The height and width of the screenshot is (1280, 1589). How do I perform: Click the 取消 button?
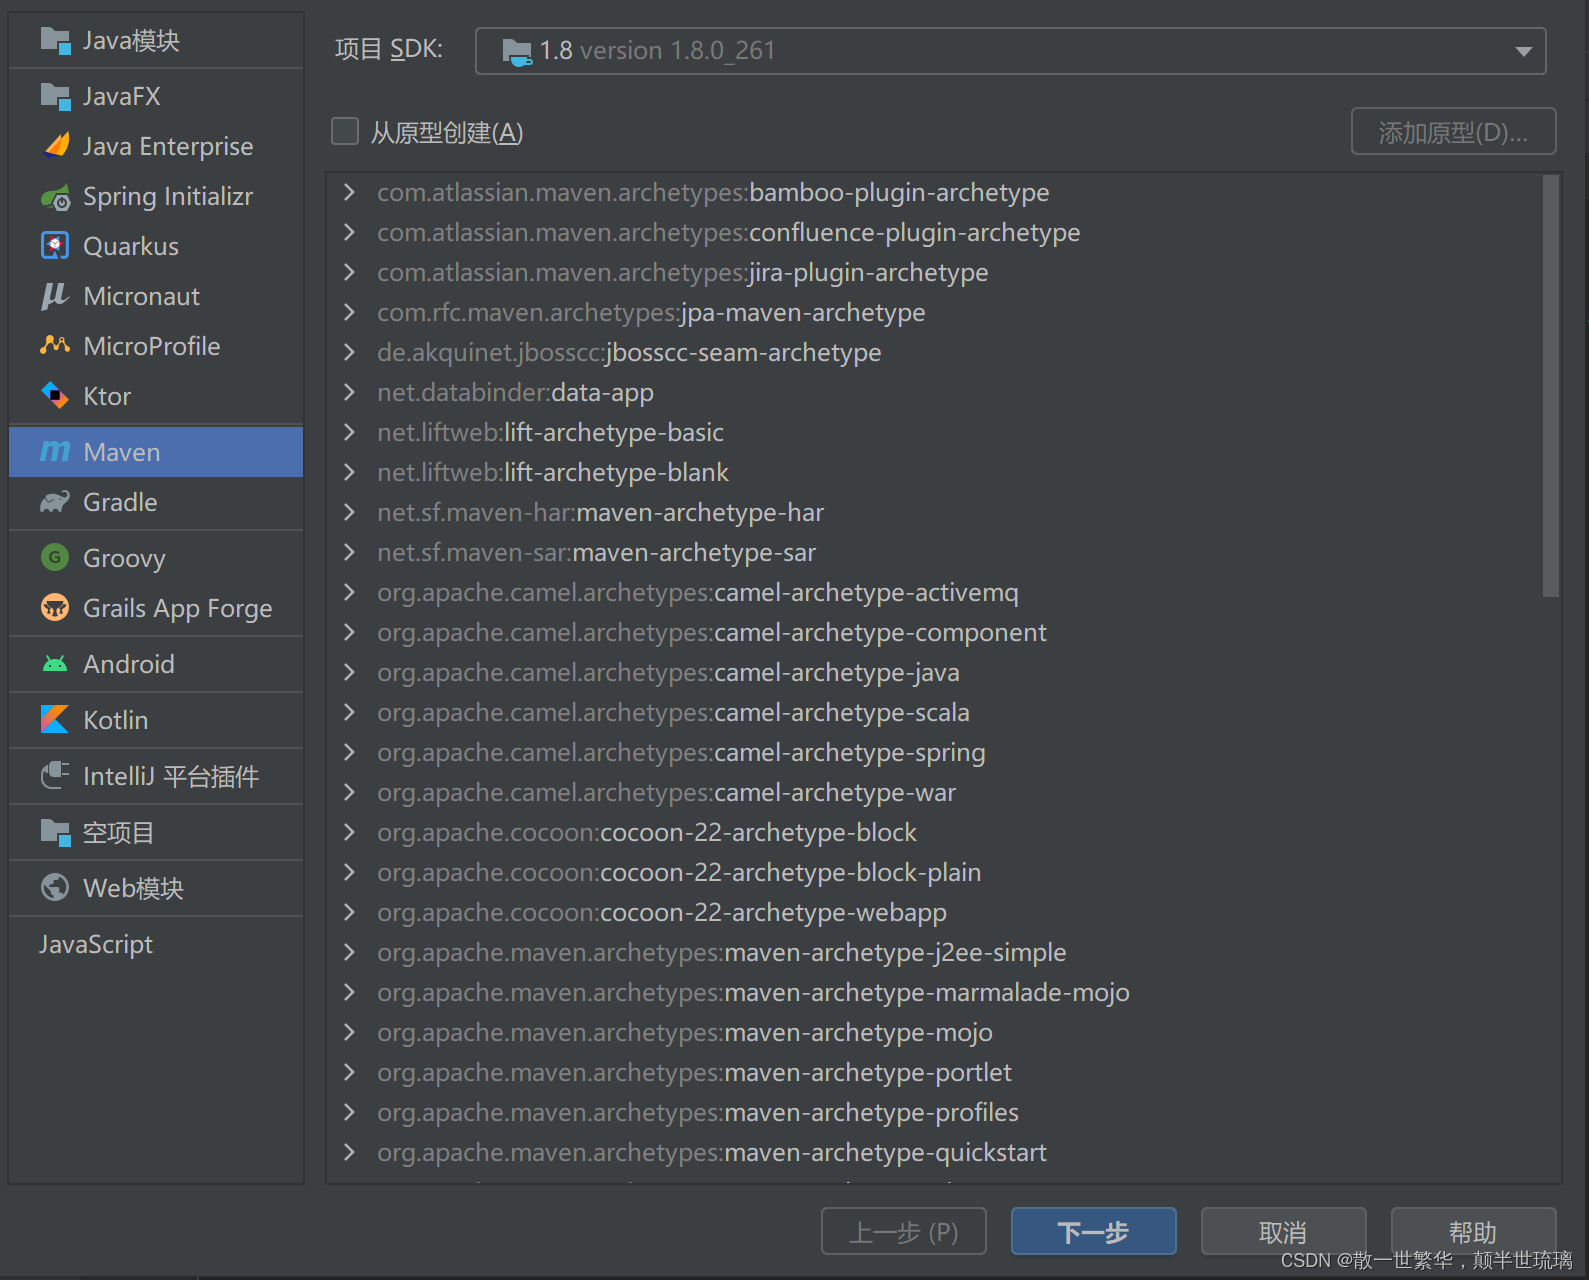(1283, 1231)
